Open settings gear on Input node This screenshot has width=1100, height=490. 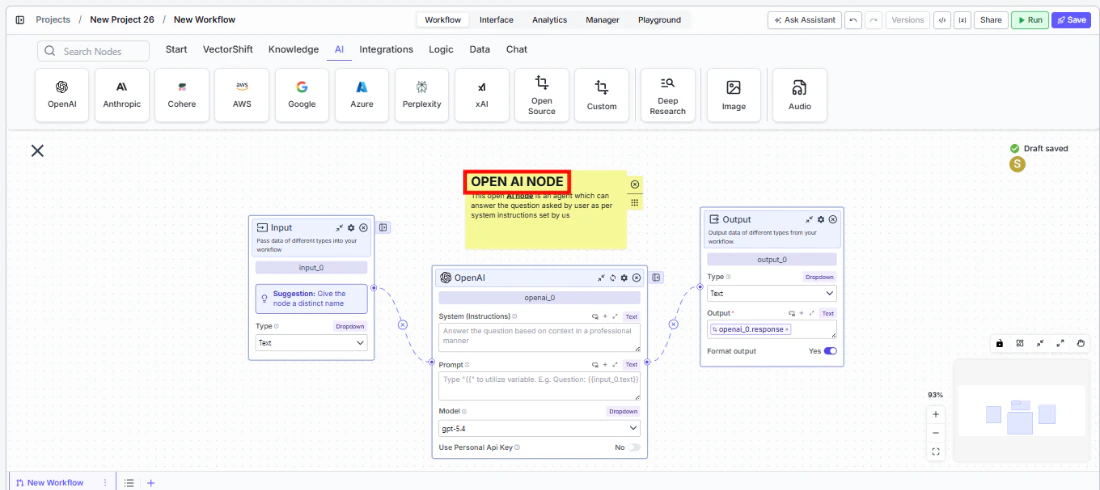(351, 227)
